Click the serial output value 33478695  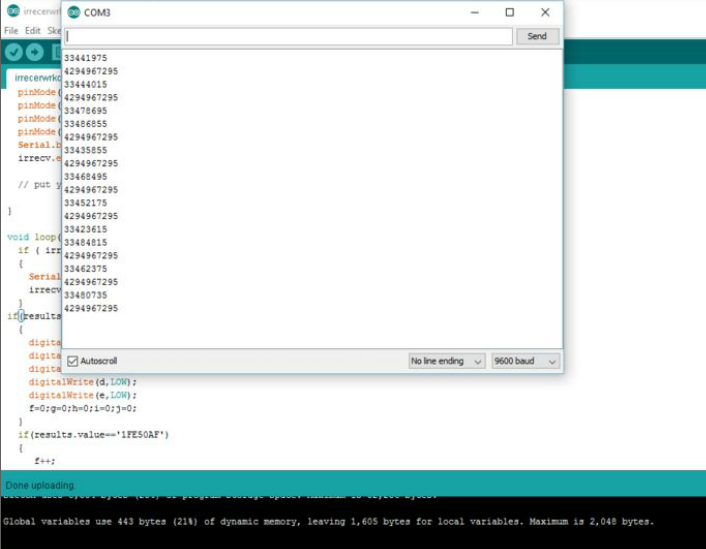pos(86,111)
